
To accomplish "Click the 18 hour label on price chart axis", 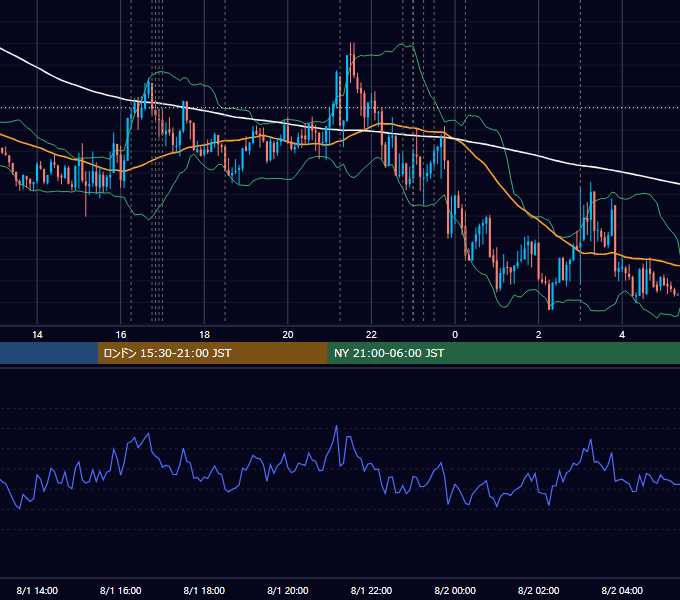I will (x=204, y=335).
